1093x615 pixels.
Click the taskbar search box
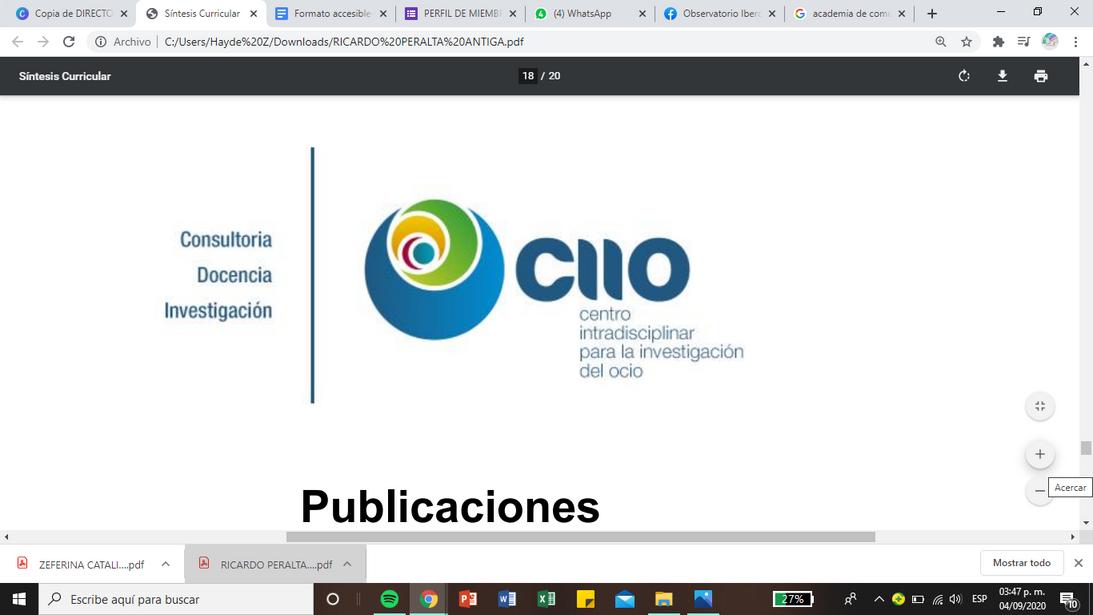(176, 599)
